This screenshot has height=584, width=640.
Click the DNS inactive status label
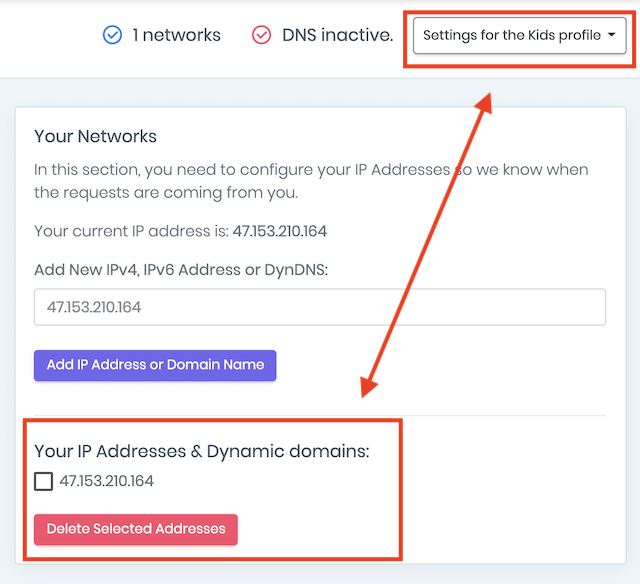338,35
